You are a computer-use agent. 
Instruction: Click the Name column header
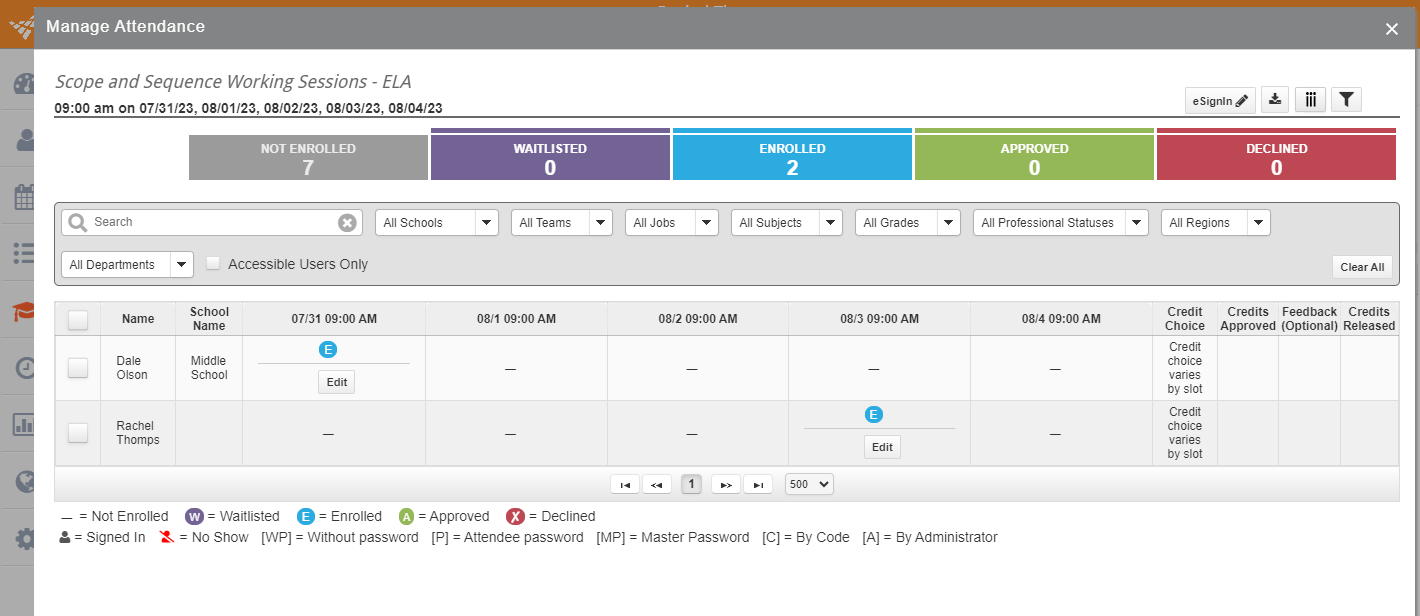coord(138,319)
